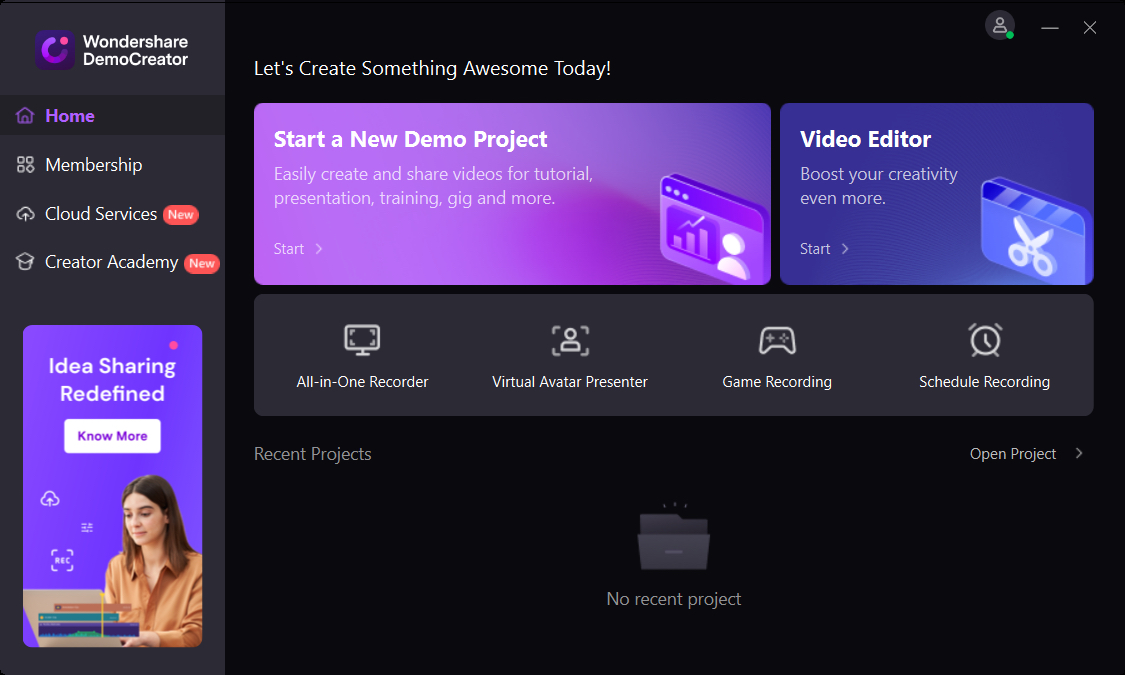Click the Idea Sharing Redefined banner heading

click(113, 379)
